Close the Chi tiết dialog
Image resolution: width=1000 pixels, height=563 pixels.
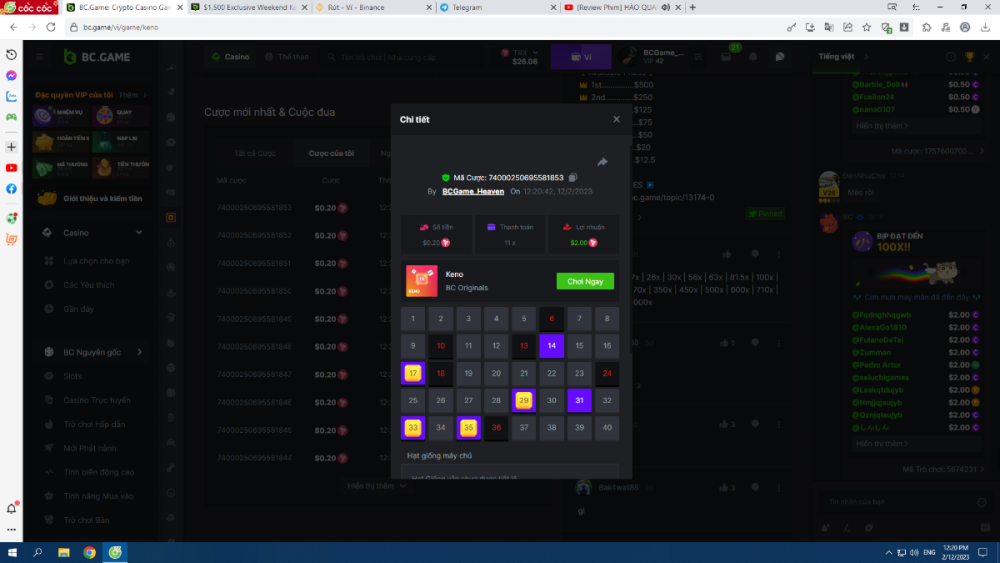point(616,119)
